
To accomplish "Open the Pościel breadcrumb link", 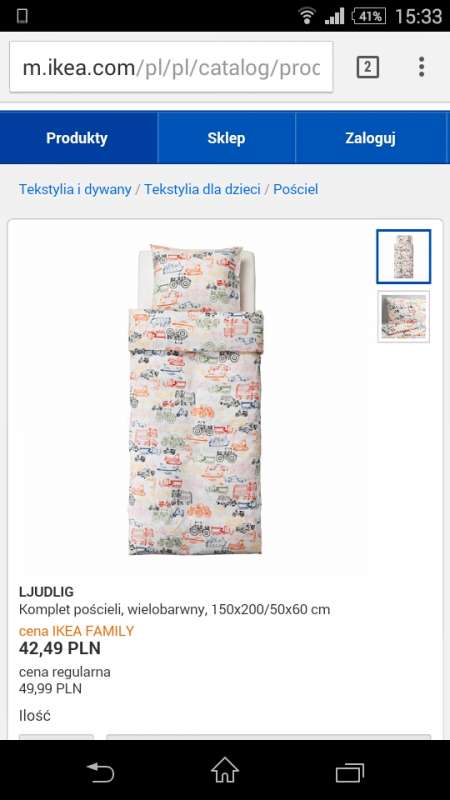I will click(296, 189).
